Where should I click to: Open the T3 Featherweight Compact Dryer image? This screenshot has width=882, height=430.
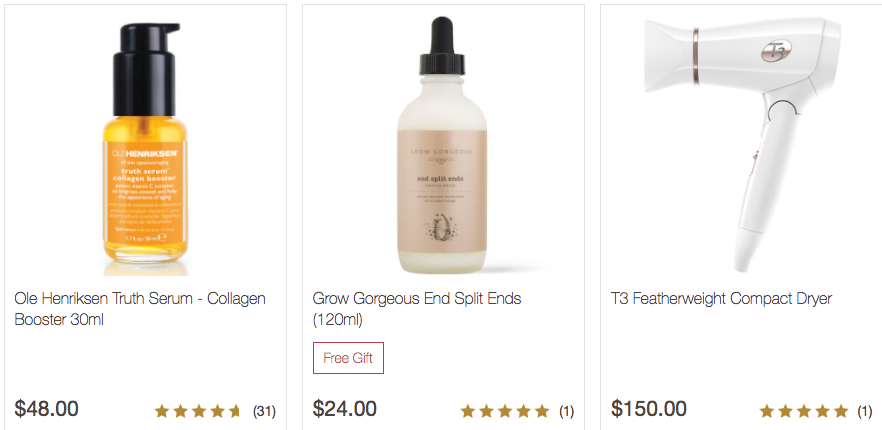[x=742, y=144]
